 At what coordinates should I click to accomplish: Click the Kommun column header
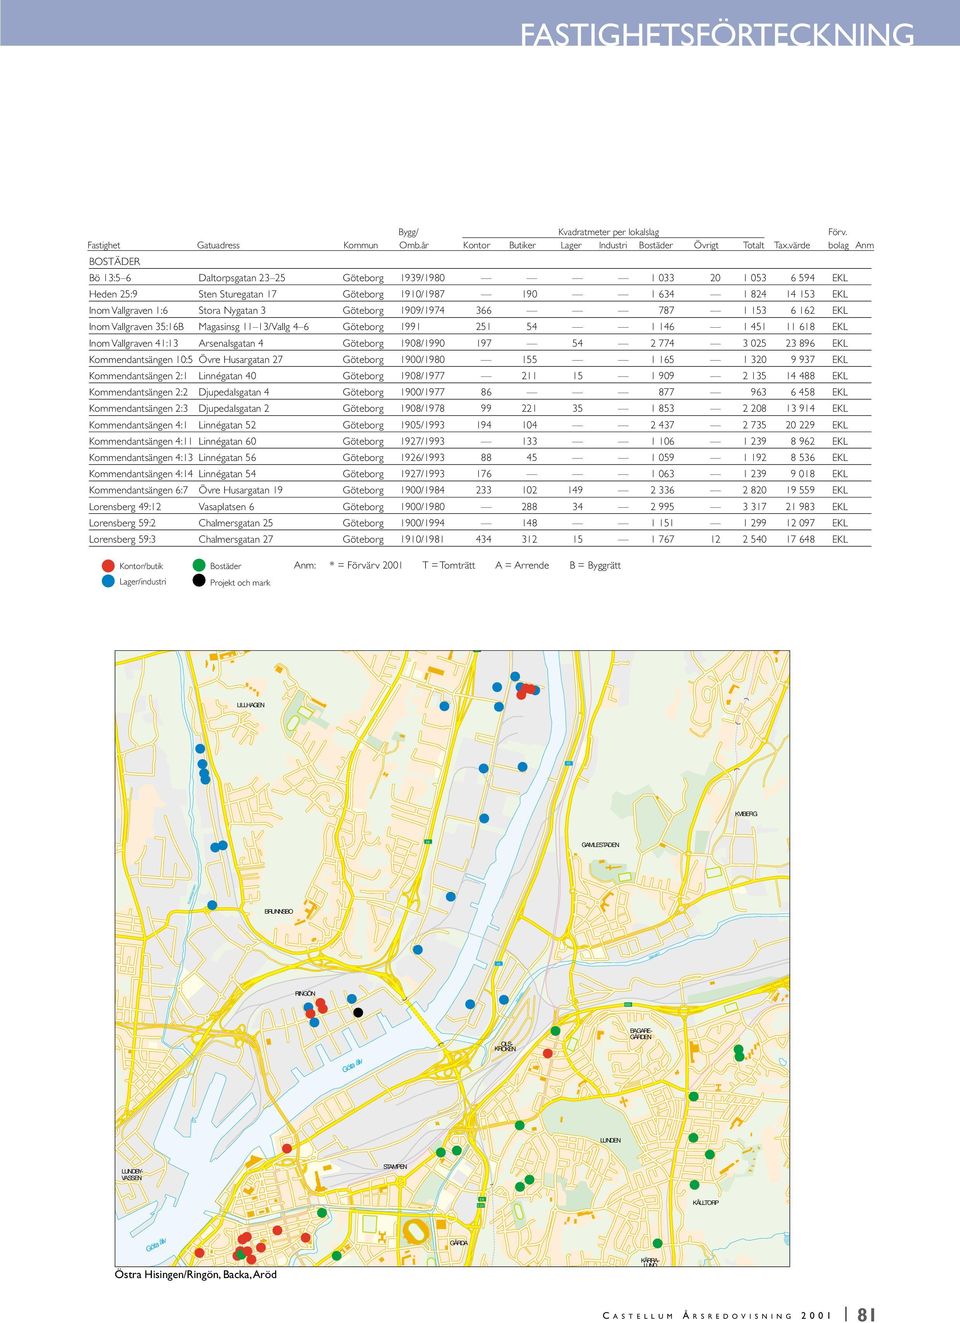point(360,245)
